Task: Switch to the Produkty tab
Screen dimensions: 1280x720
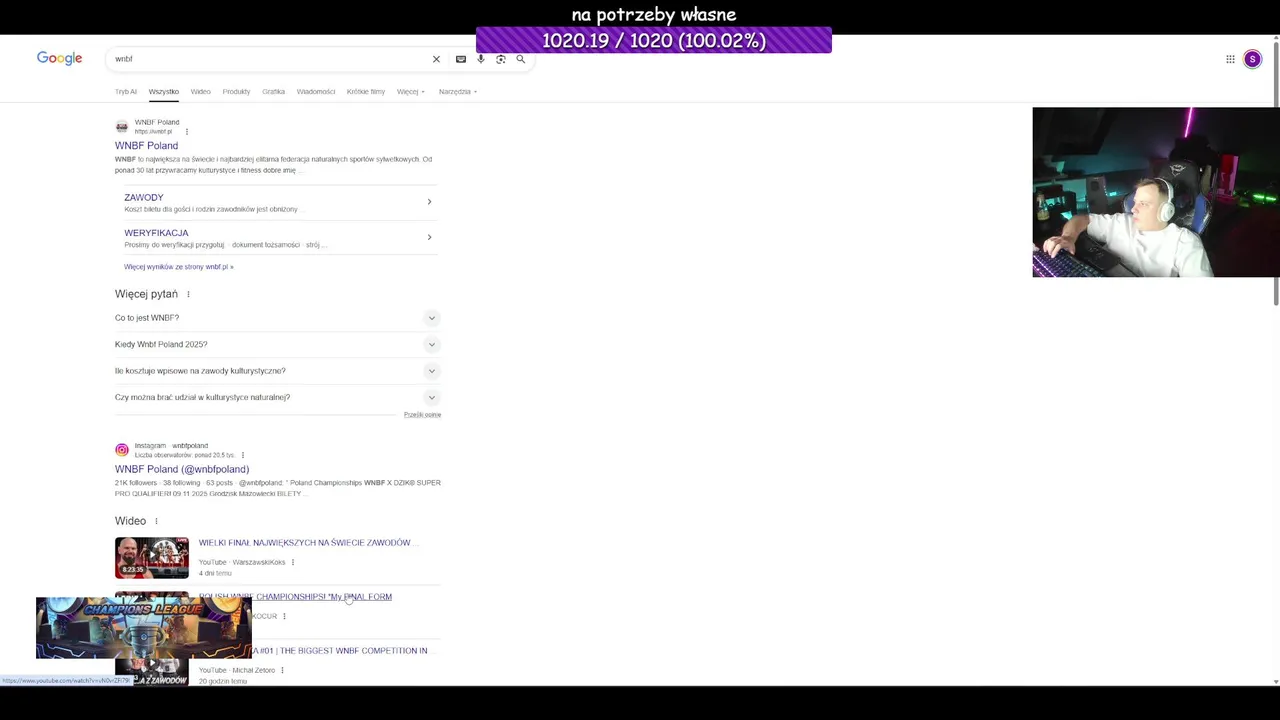Action: tap(237, 92)
